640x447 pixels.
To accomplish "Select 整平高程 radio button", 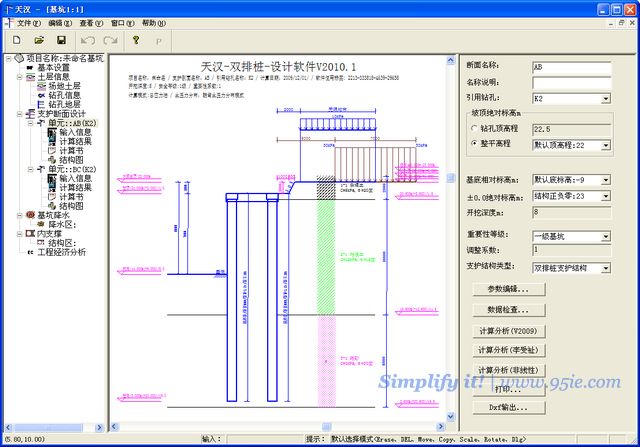I will tap(474, 145).
